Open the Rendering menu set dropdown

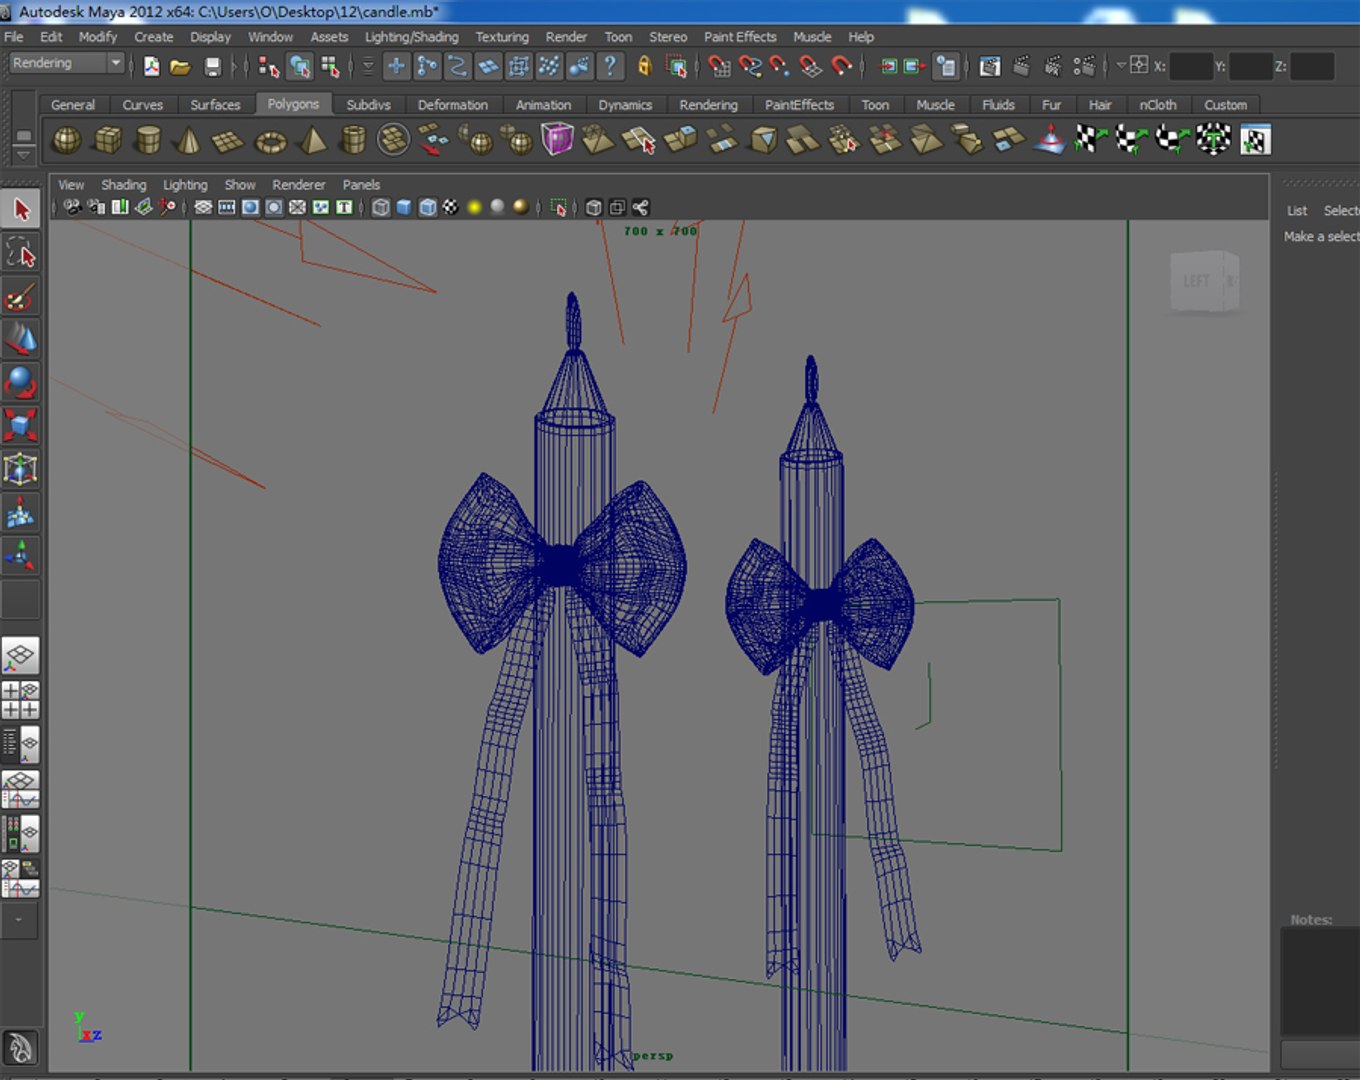click(x=66, y=63)
